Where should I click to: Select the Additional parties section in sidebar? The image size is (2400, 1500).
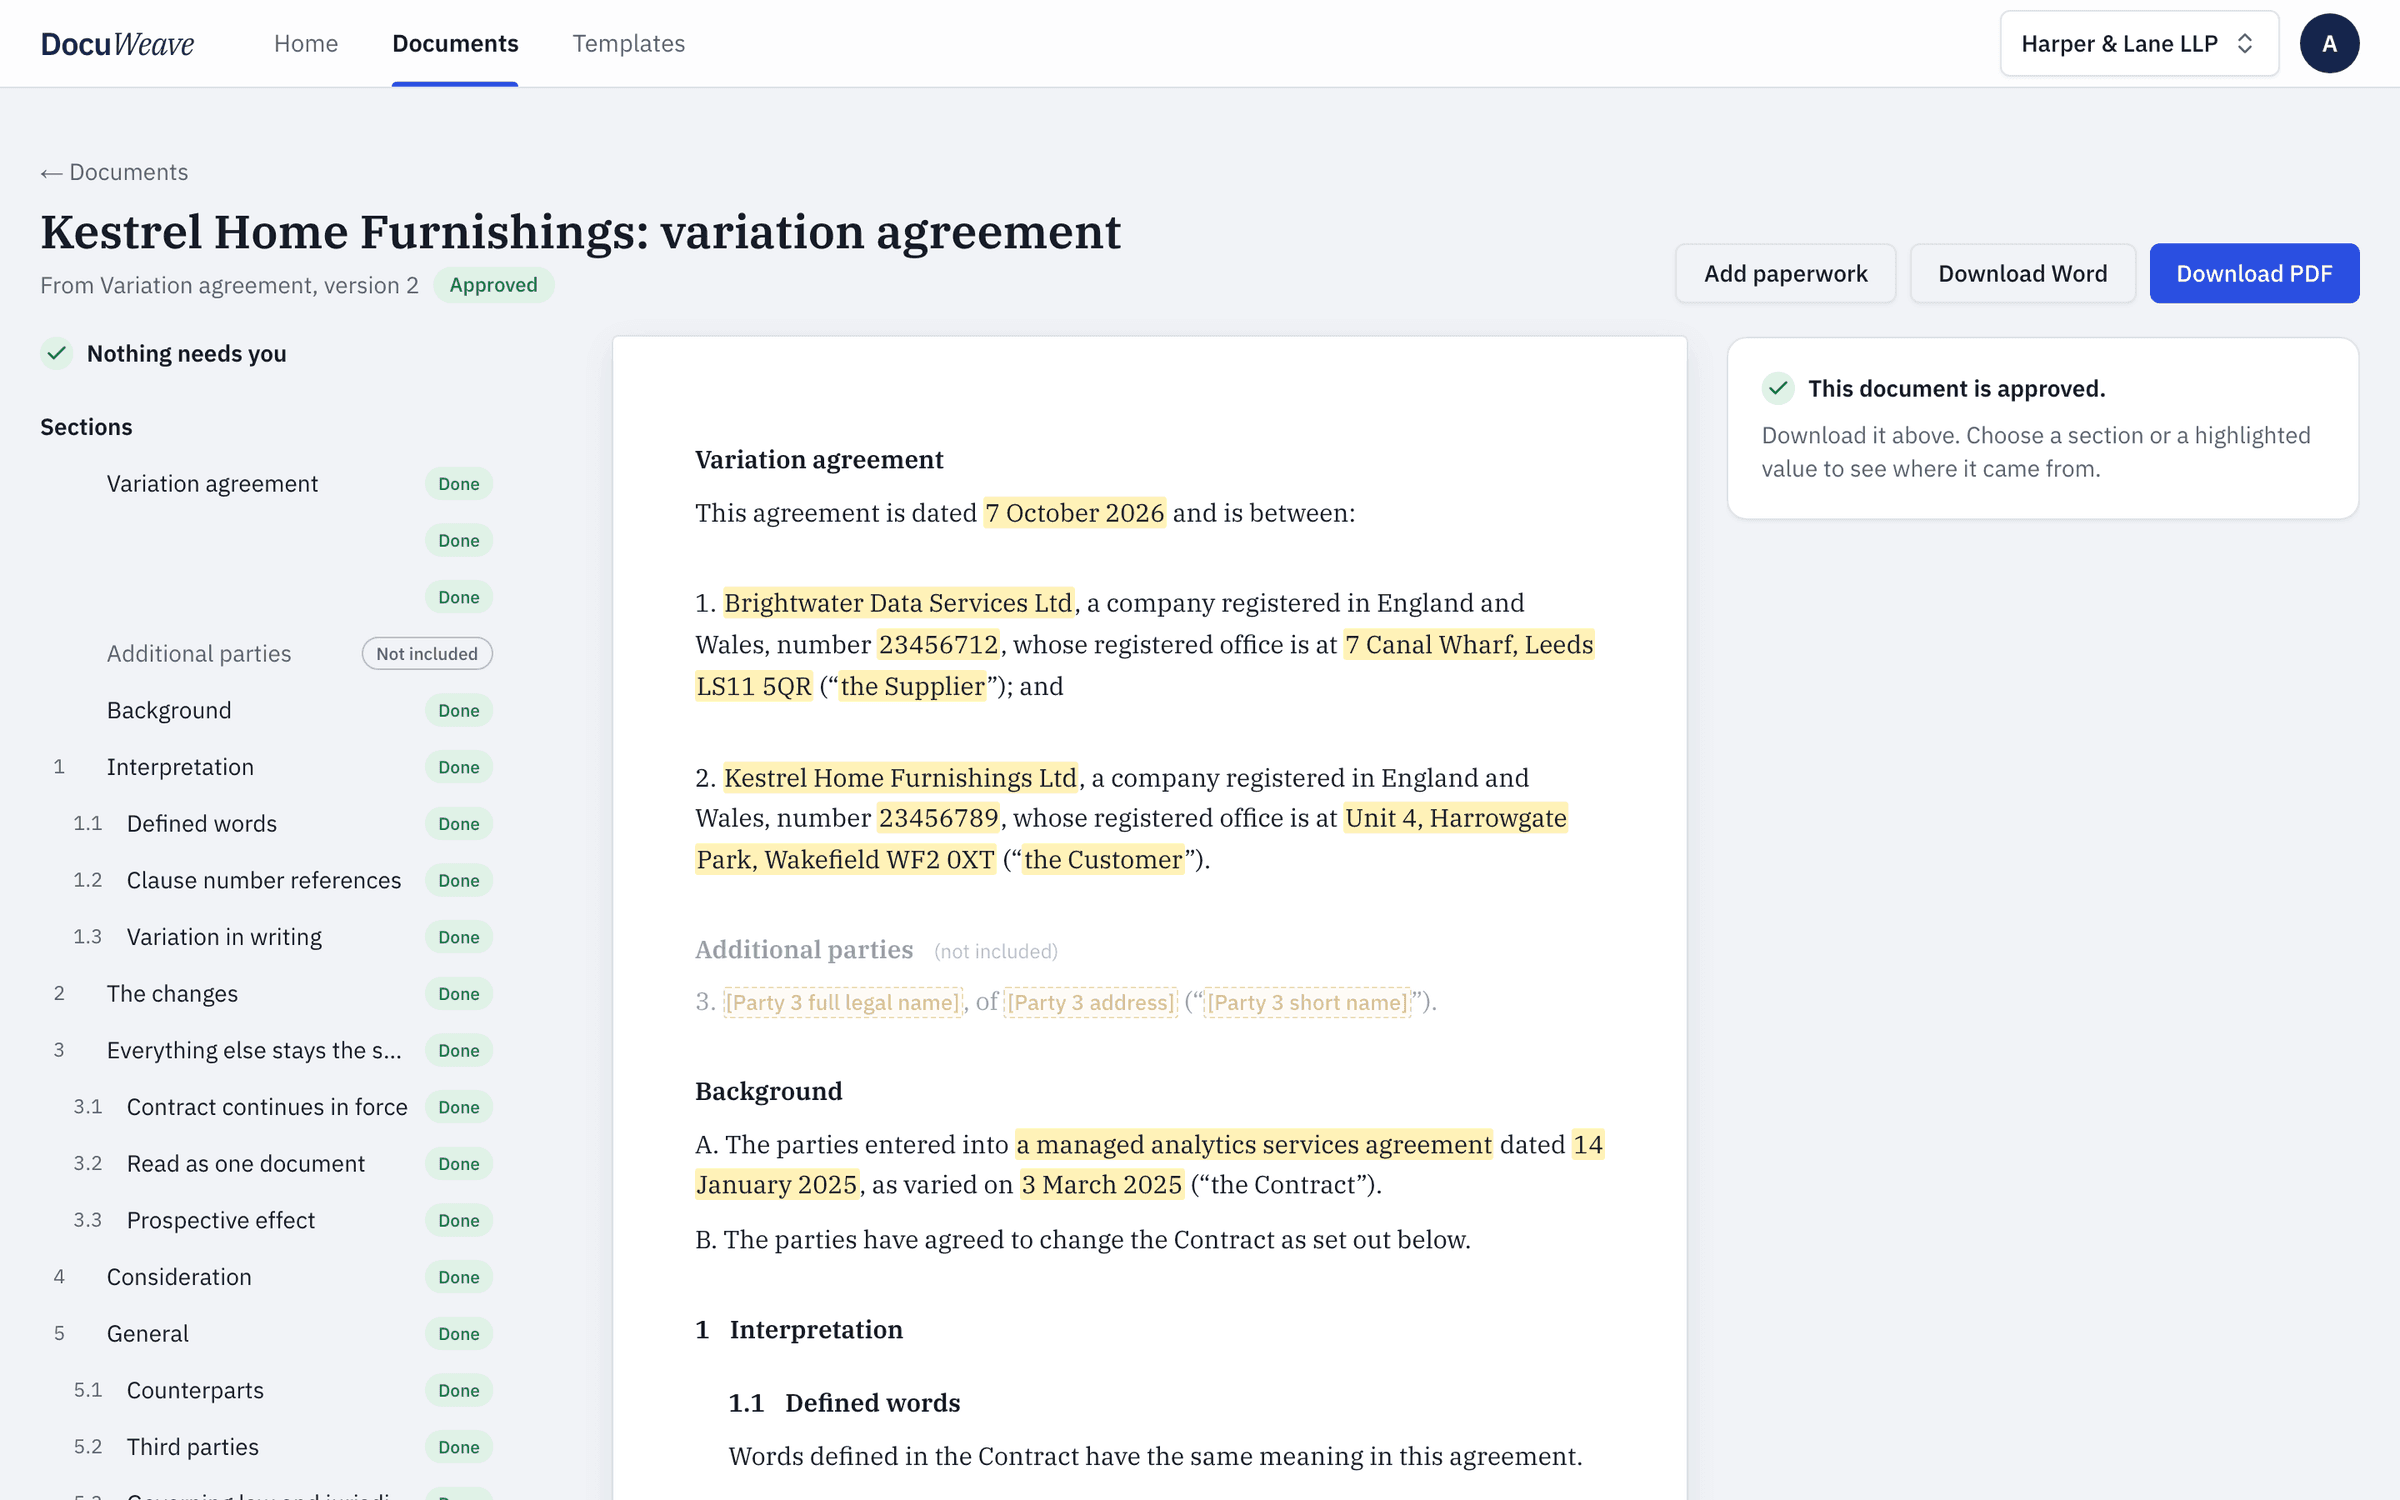point(268,654)
